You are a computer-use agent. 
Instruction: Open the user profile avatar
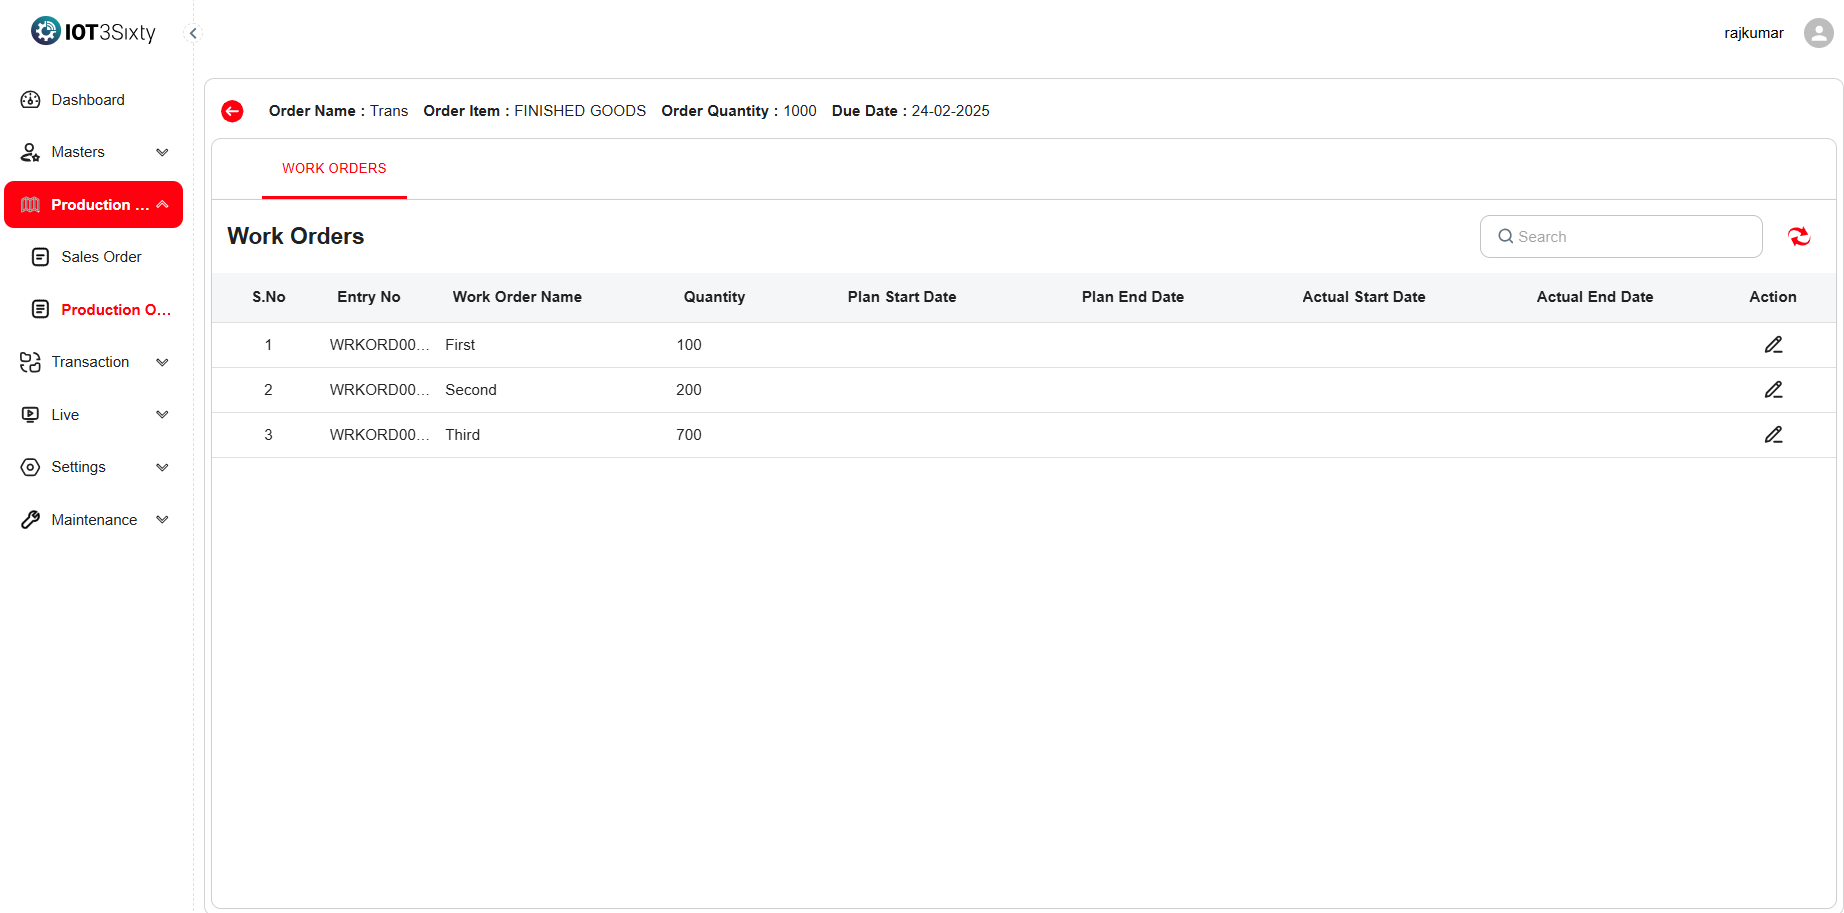1818,33
